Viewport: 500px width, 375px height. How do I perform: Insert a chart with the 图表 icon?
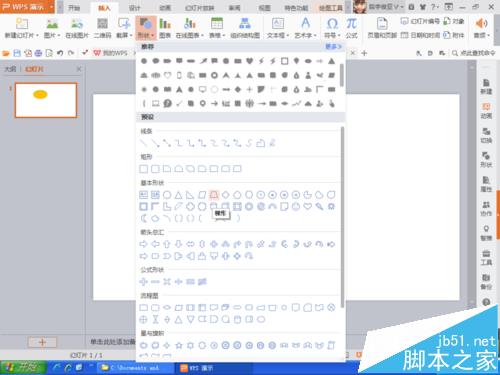pos(165,28)
